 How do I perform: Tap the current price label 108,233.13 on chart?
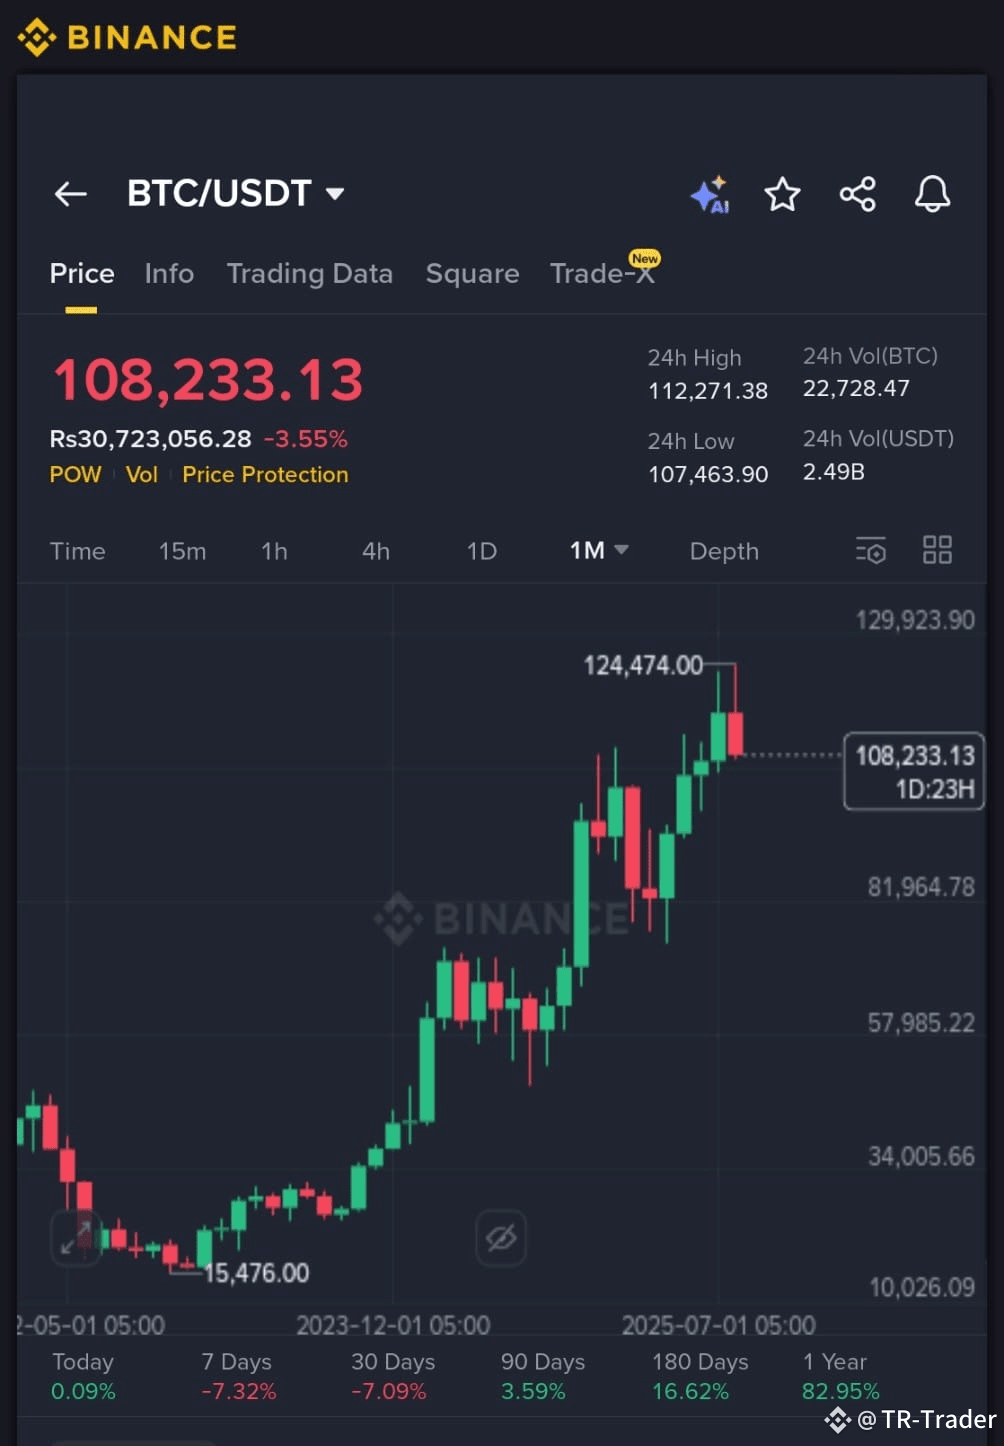[x=914, y=771]
